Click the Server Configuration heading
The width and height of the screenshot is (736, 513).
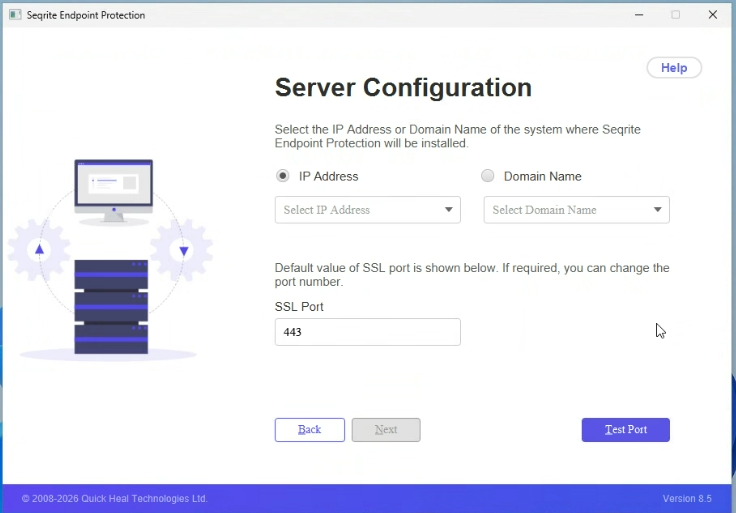403,88
